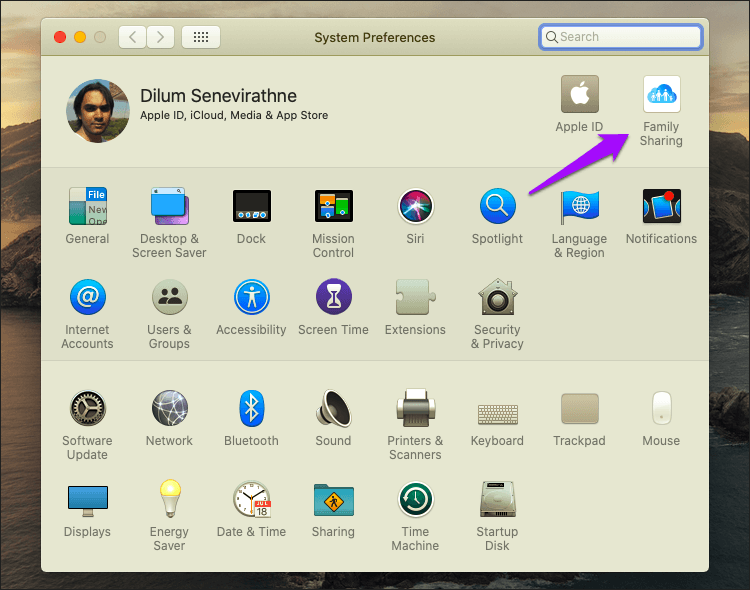
Task: Click the Dilum Senevirathne account name
Action: [218, 96]
